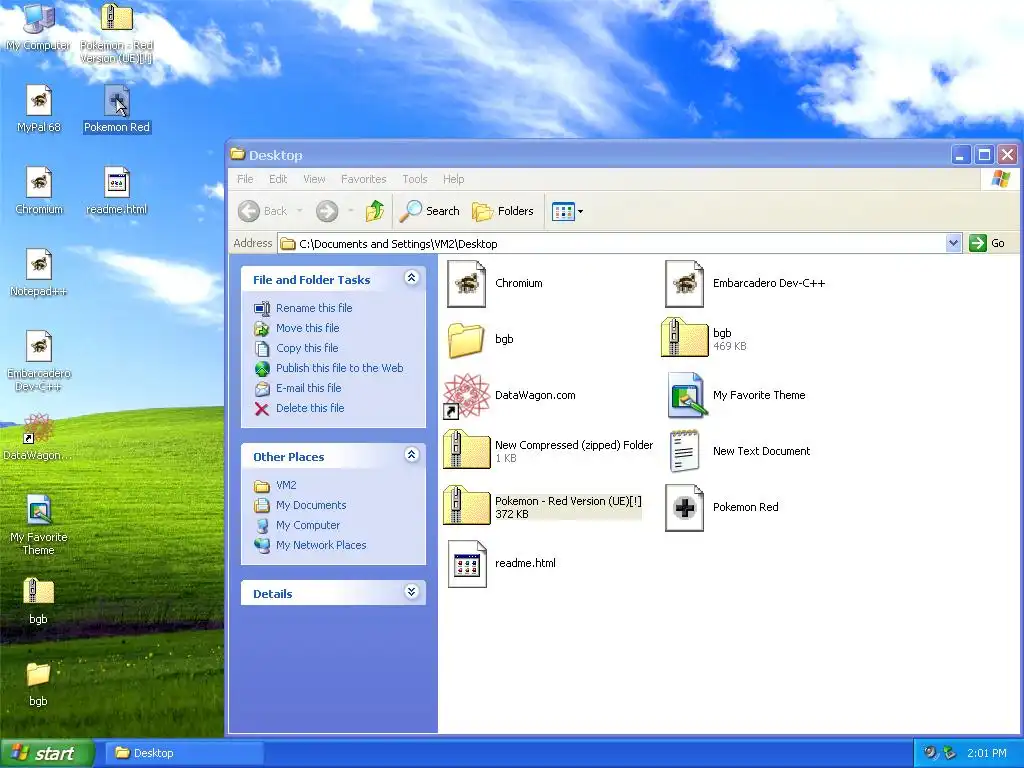
Task: Click the Start button
Action: pyautogui.click(x=47, y=754)
